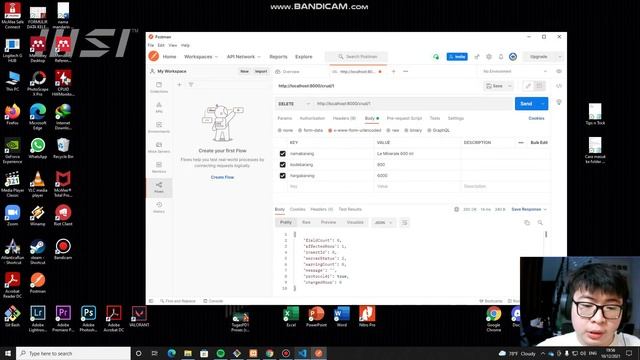Open the Save button dropdown arrow
The width and height of the screenshot is (640, 360).
point(510,86)
